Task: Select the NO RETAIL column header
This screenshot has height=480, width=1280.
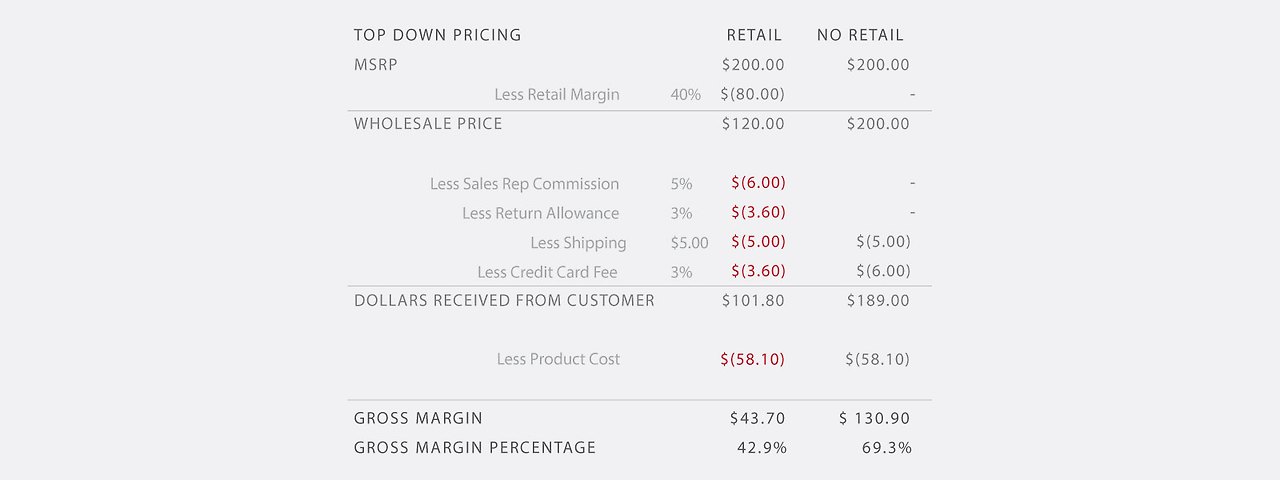Action: [860, 35]
